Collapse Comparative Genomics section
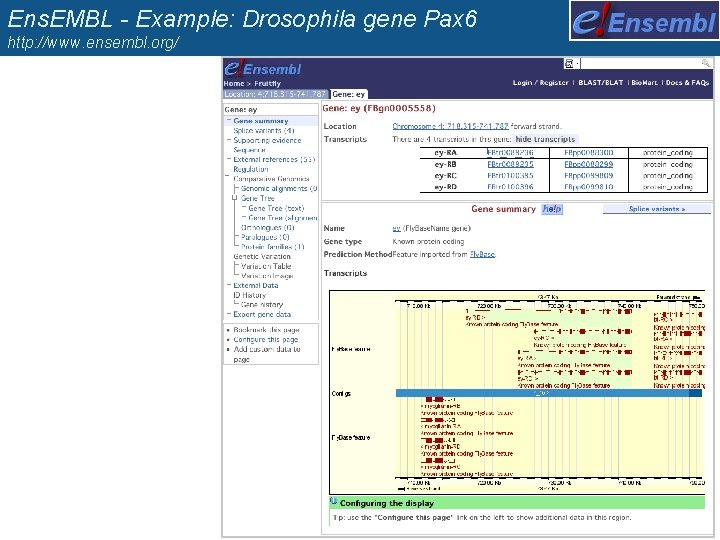This screenshot has height=540, width=720. tap(228, 177)
